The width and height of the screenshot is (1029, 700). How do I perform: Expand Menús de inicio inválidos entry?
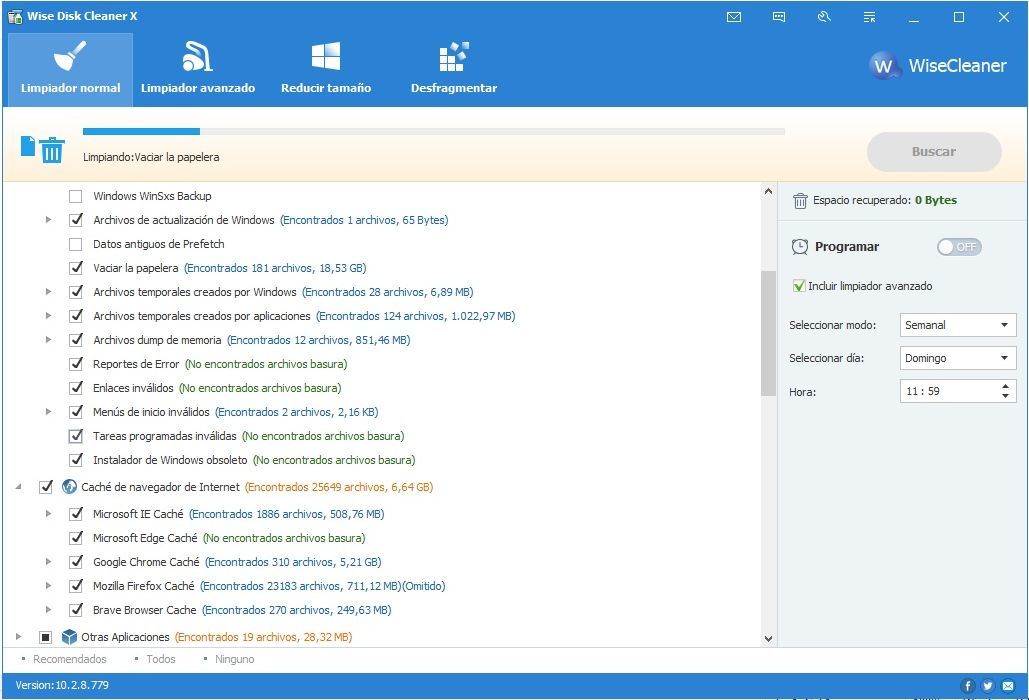(x=49, y=412)
